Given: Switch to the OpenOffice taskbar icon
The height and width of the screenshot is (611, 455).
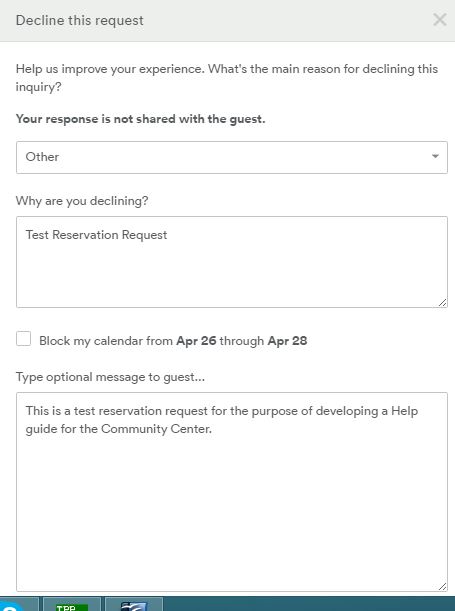Looking at the screenshot, I should pyautogui.click(x=134, y=604).
